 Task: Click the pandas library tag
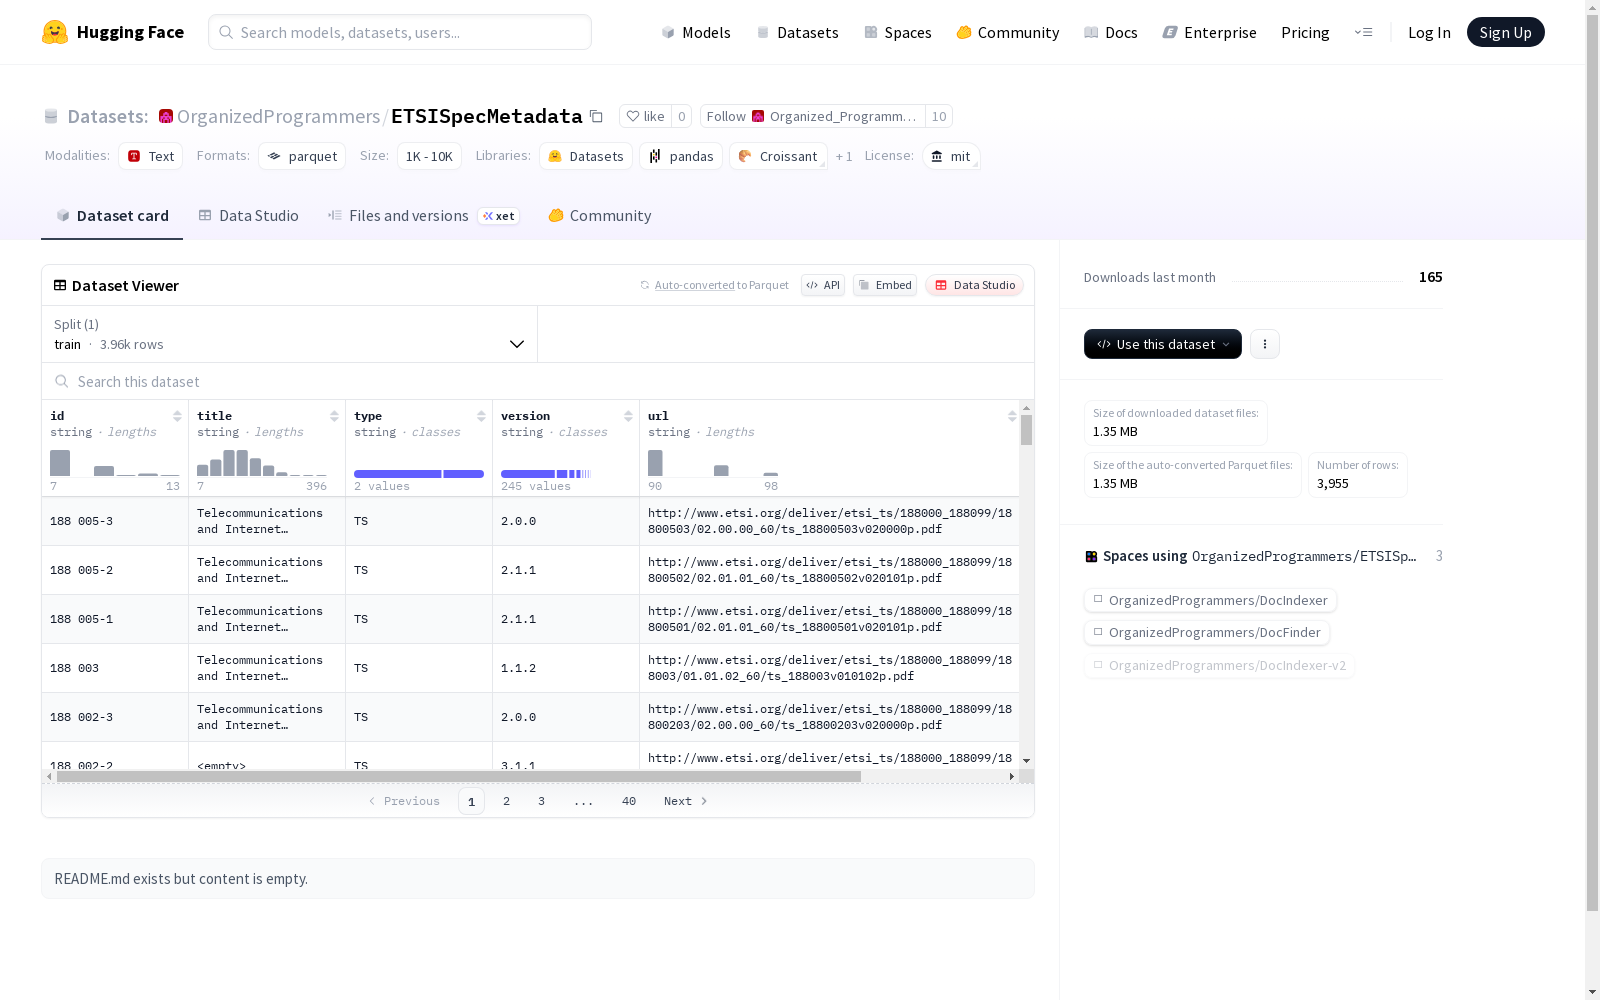pos(681,156)
